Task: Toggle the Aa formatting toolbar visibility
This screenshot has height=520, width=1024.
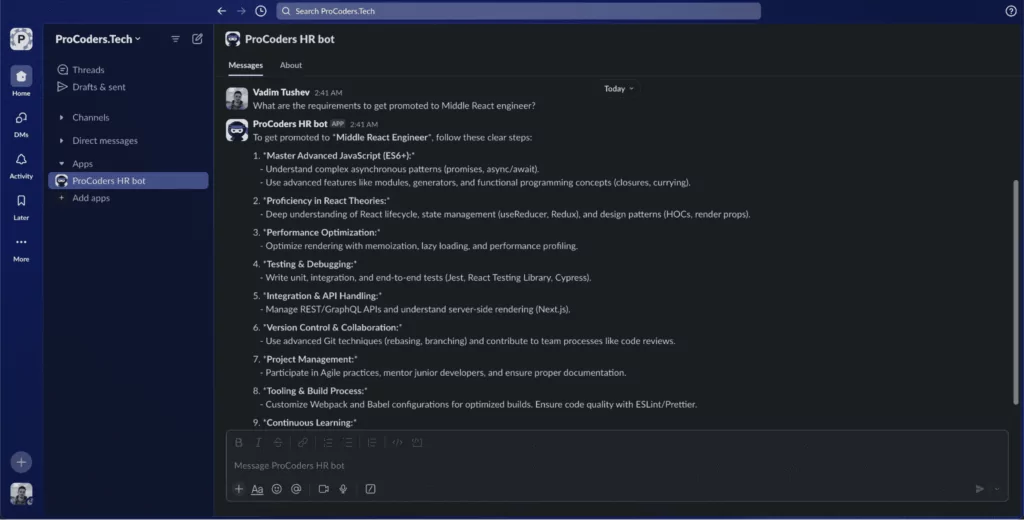Action: click(x=257, y=489)
